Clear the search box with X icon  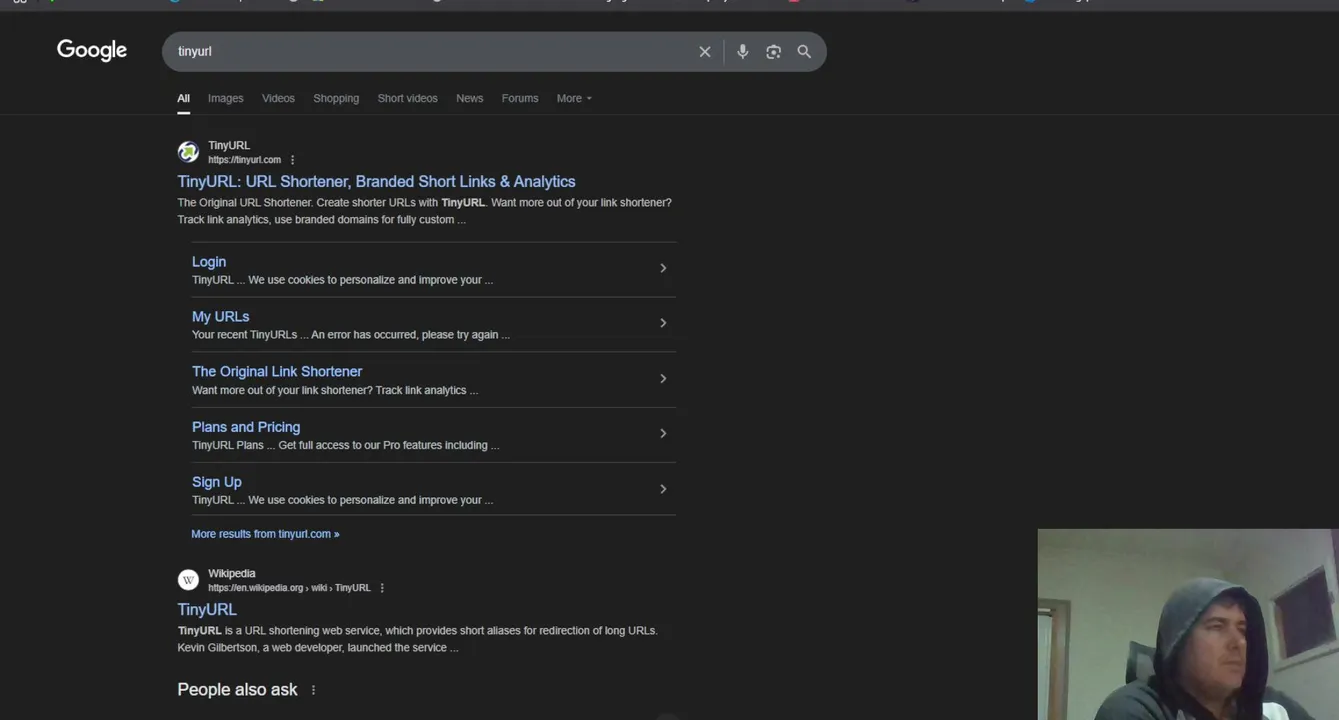(x=705, y=52)
